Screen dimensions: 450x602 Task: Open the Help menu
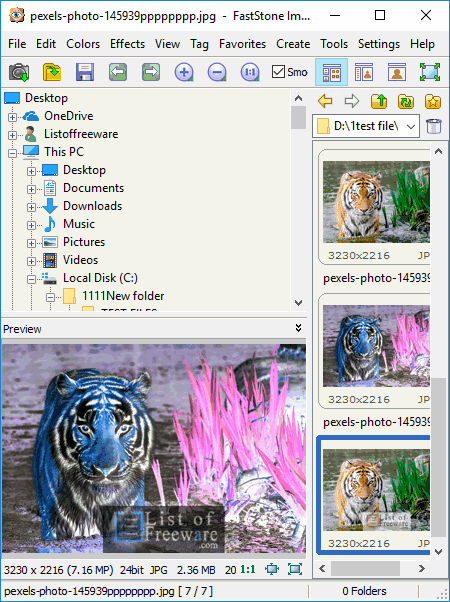422,44
